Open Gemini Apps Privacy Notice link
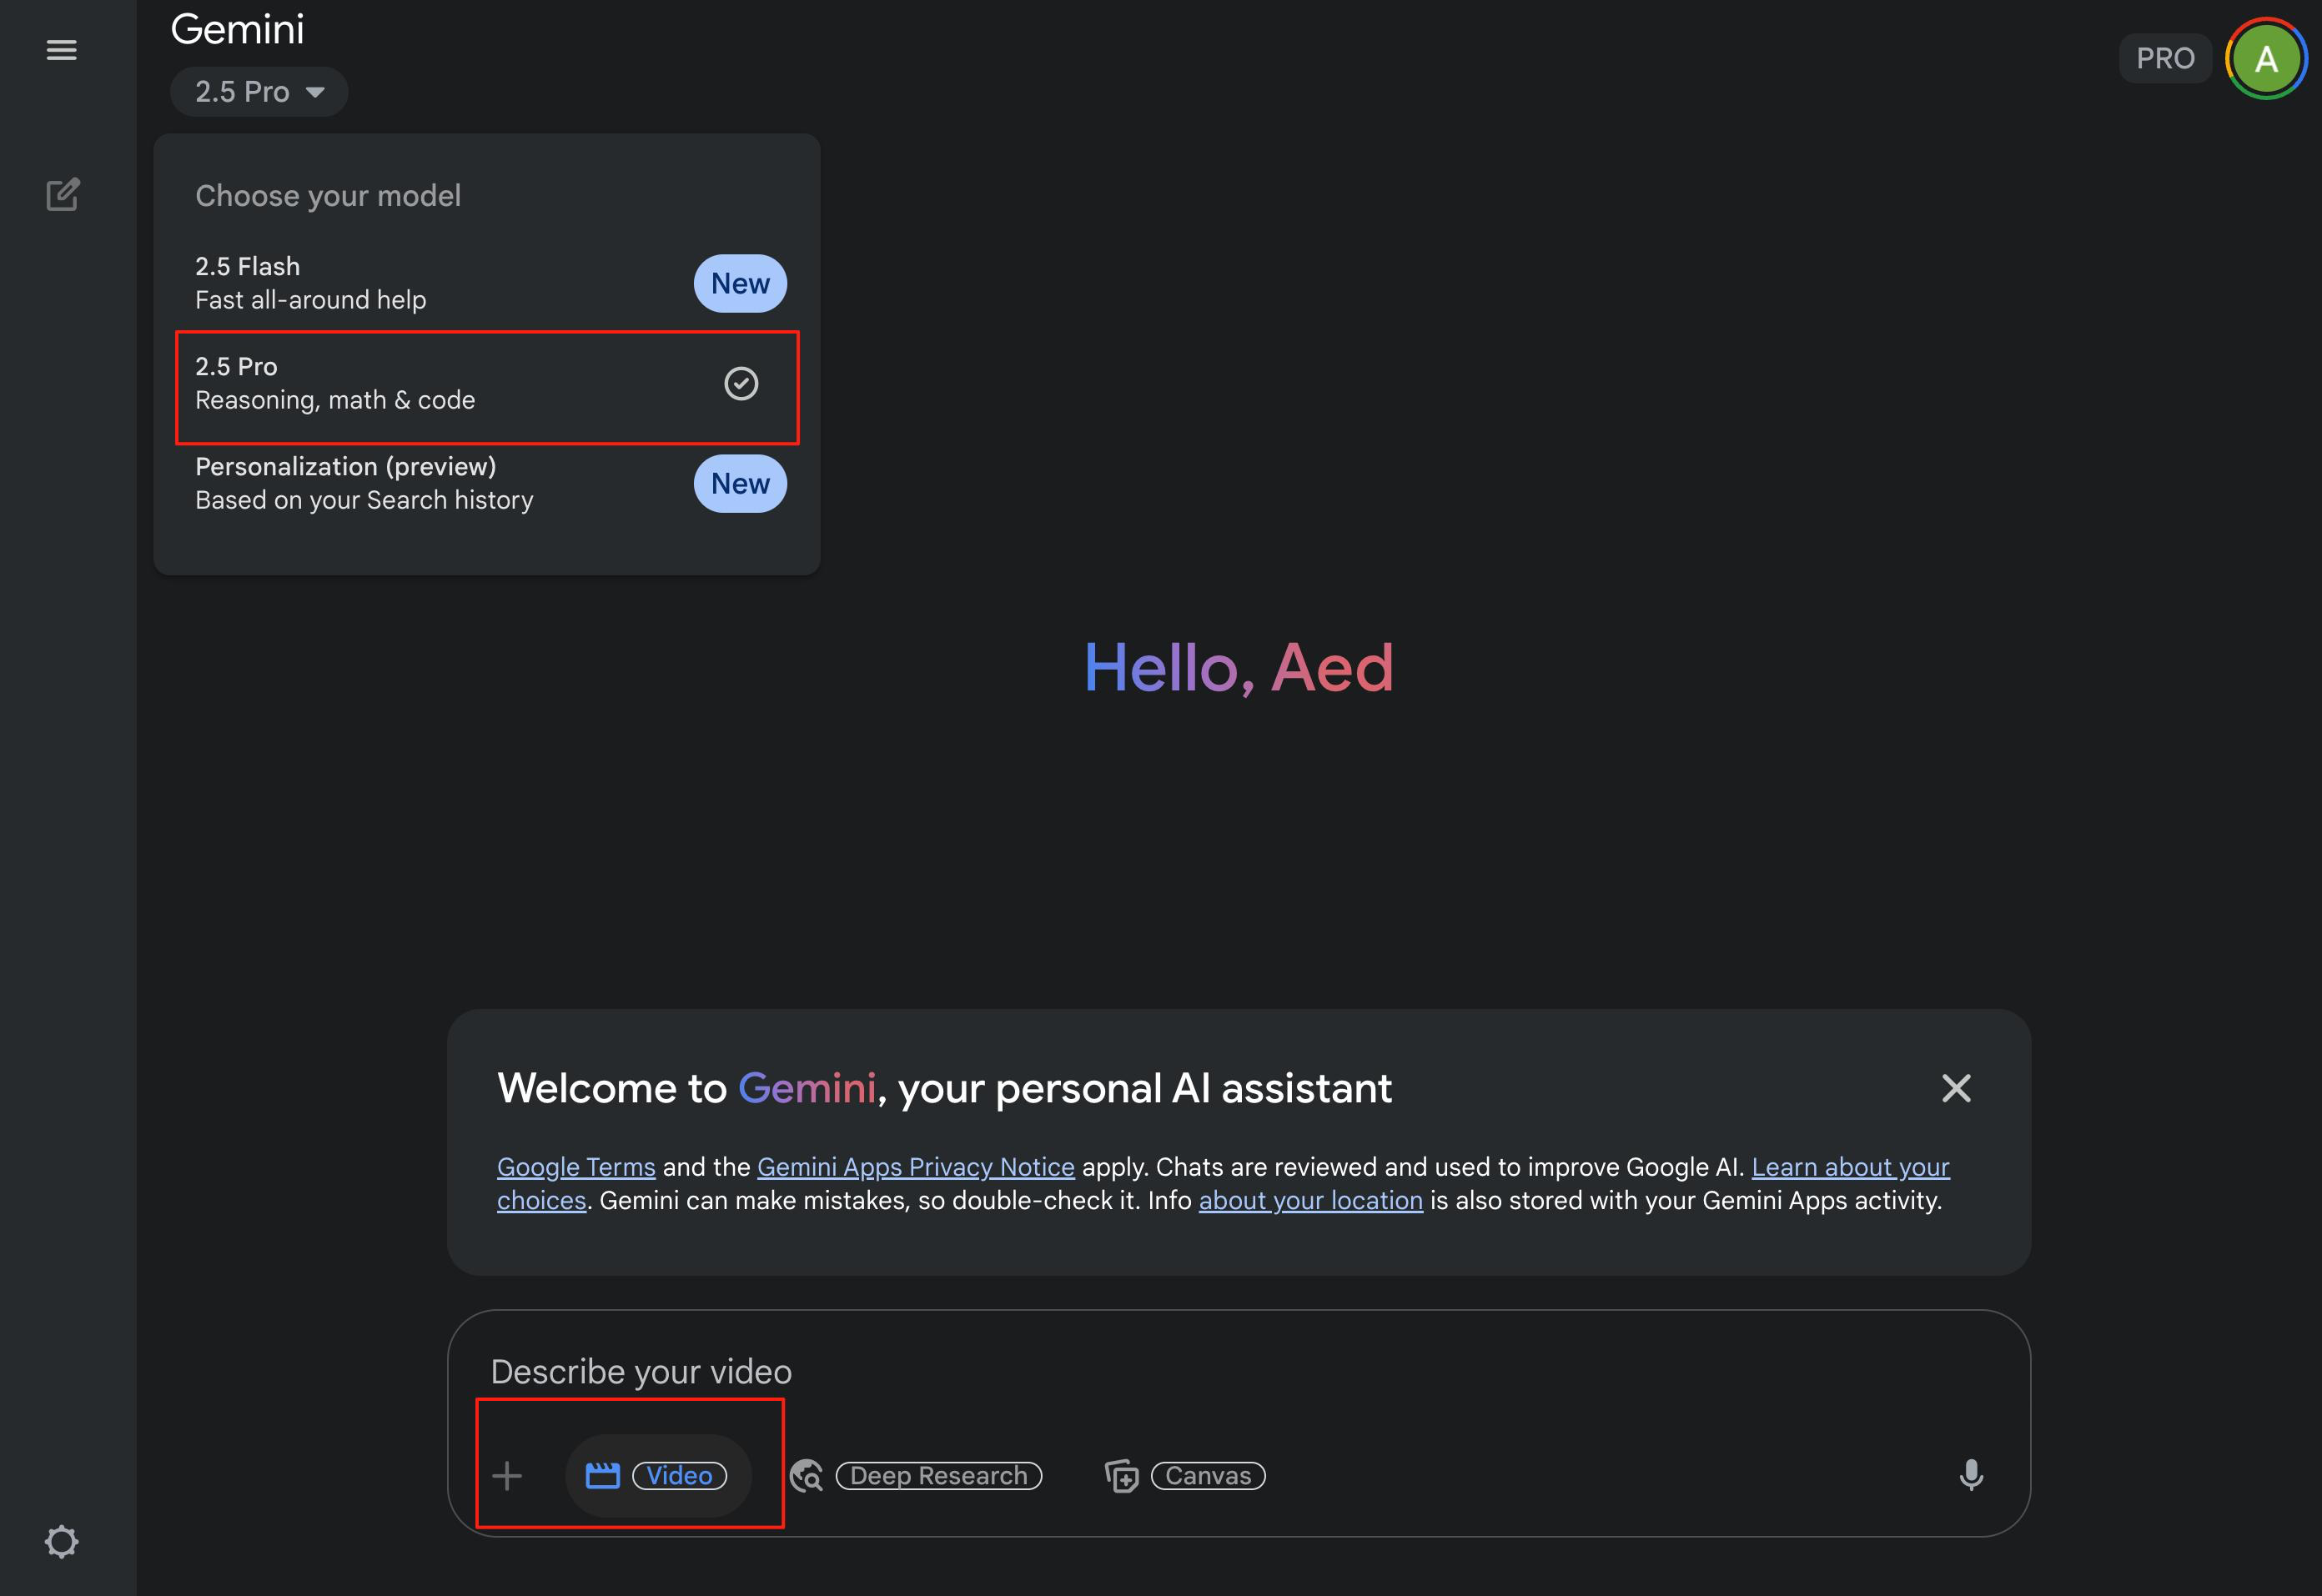 915,1167
